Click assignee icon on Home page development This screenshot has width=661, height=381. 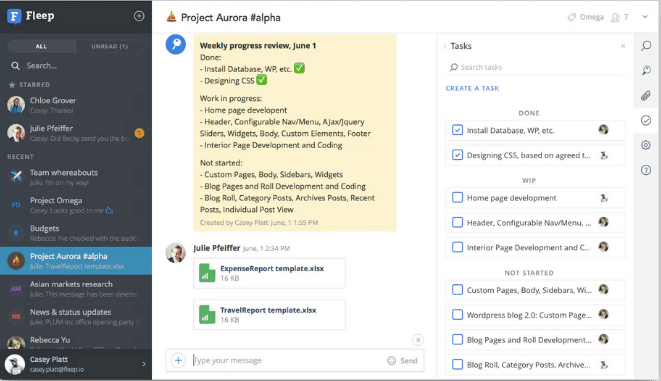click(x=604, y=198)
